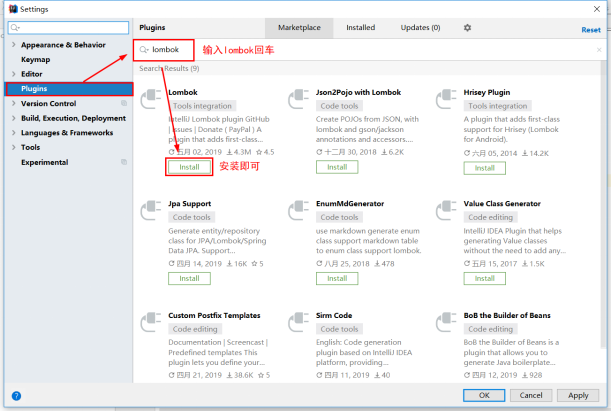The image size is (612, 411).
Task: Open the Custom Postfix Templates plugin icon
Action: 151,322
